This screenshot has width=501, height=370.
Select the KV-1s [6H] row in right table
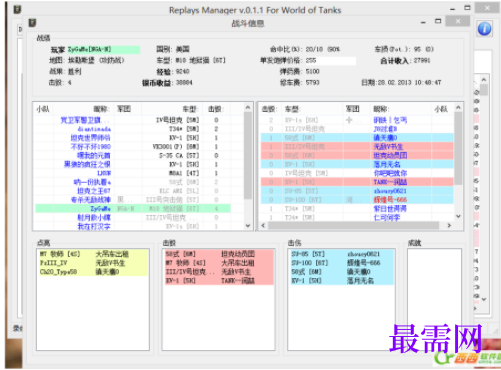tap(357, 120)
